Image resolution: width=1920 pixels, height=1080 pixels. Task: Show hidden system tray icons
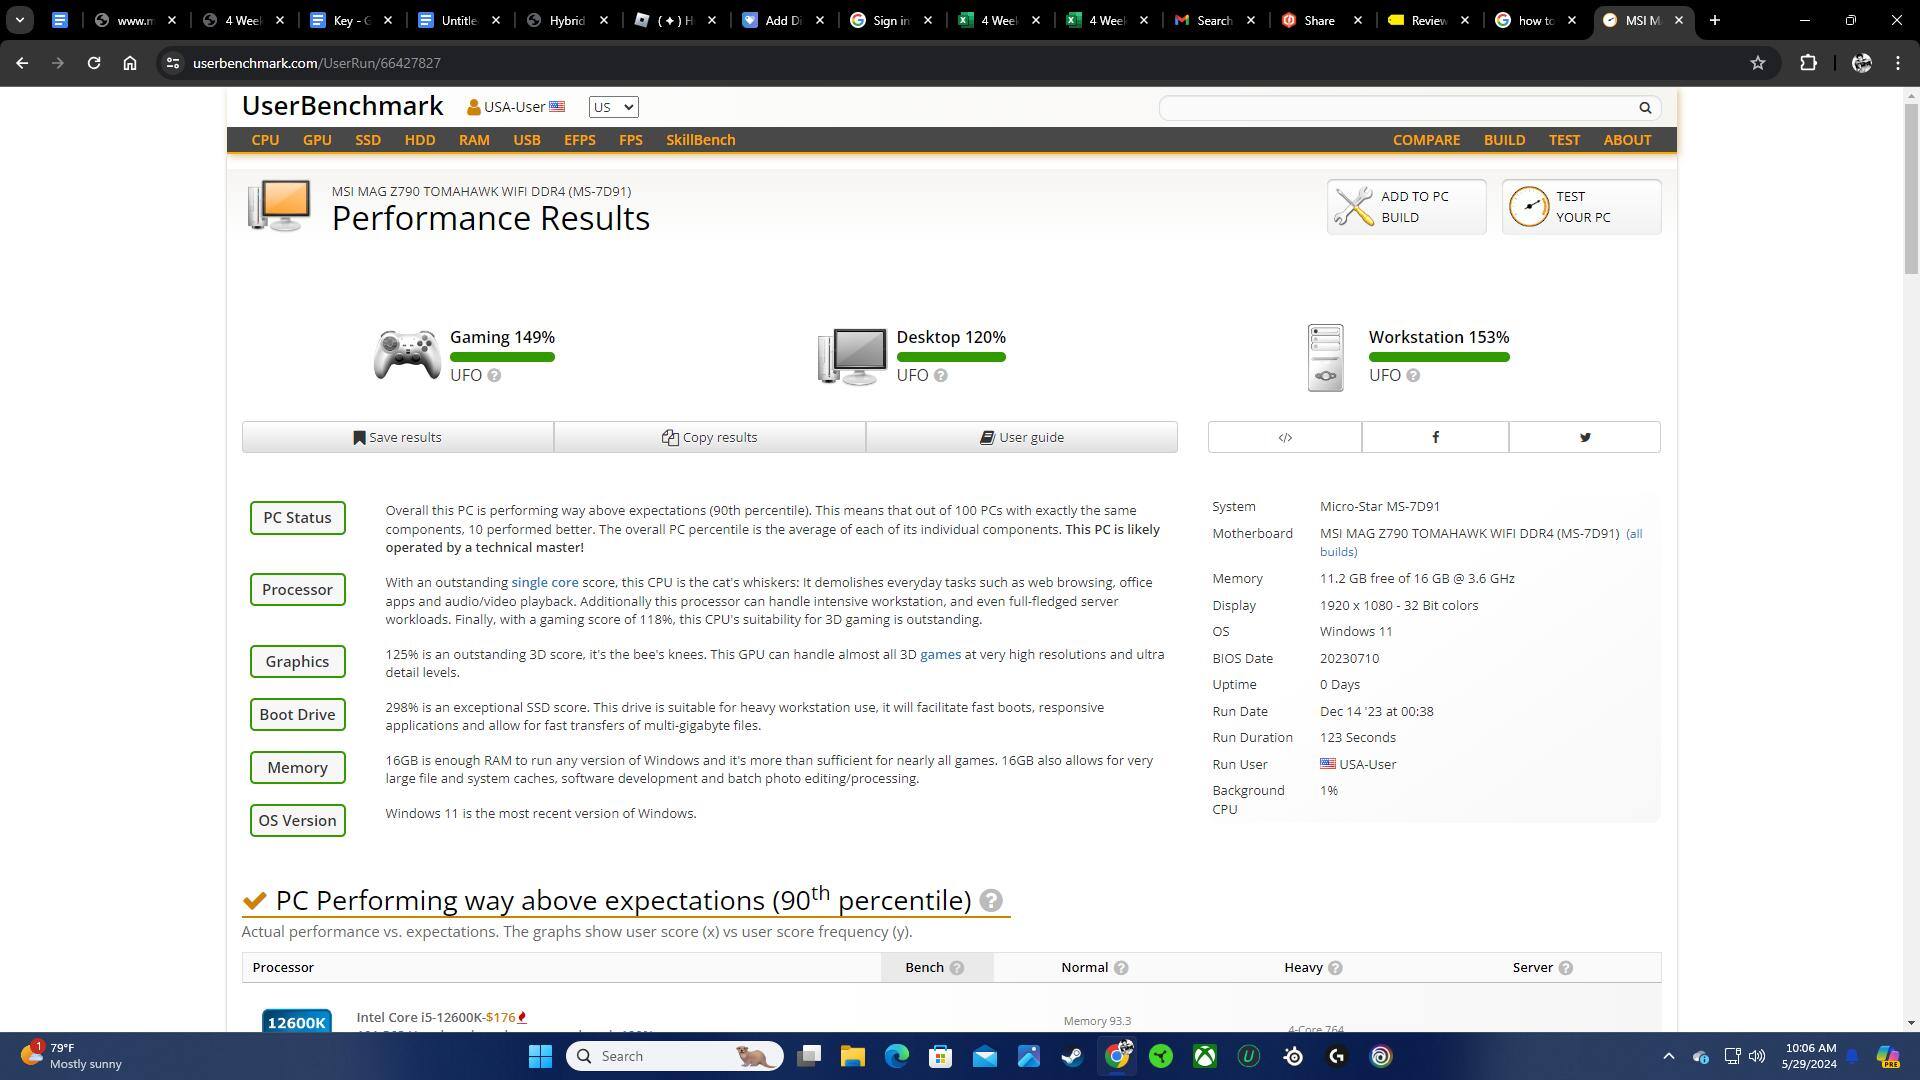point(1668,1056)
